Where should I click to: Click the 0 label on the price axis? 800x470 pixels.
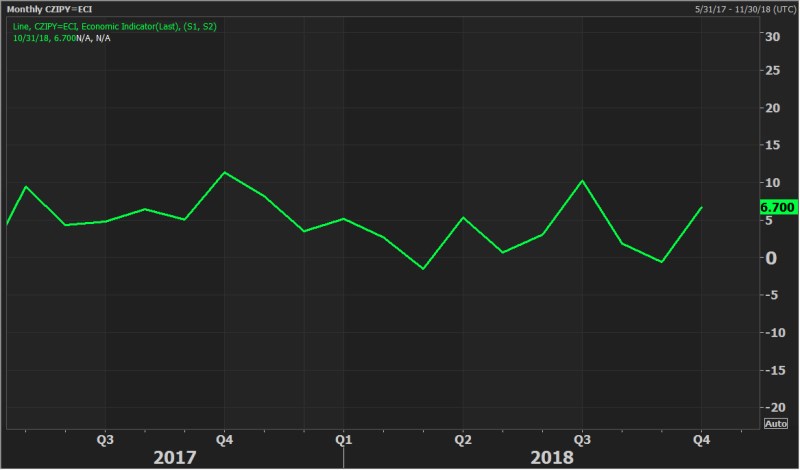pos(772,257)
